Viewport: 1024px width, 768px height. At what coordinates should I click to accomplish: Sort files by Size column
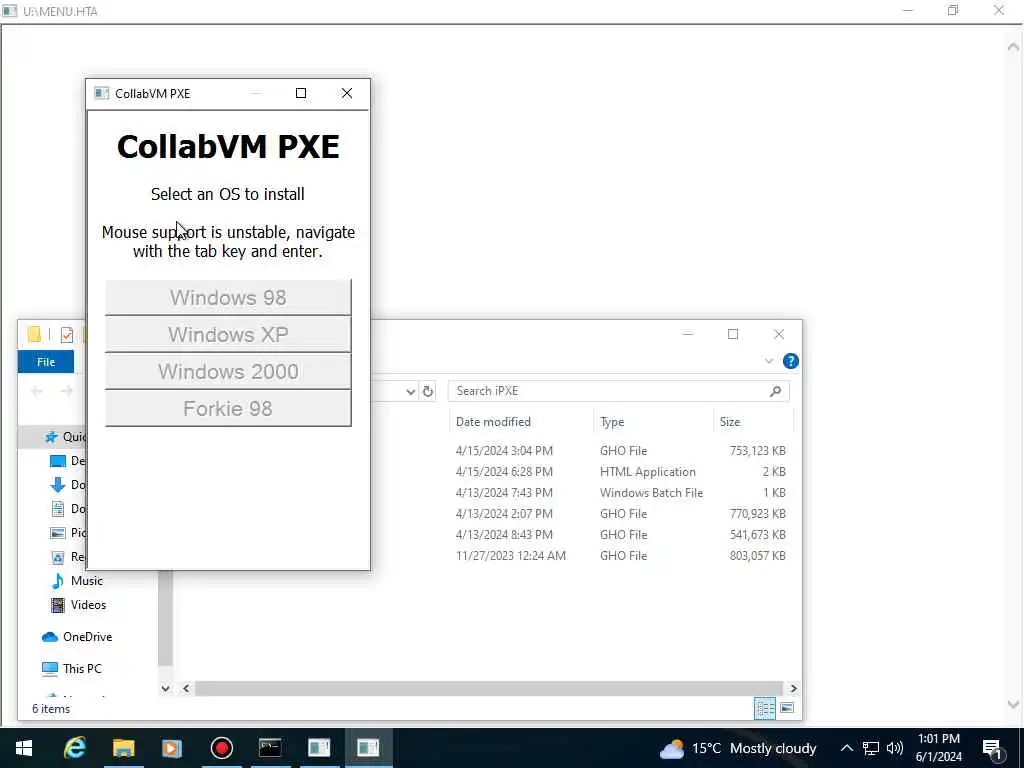click(729, 422)
